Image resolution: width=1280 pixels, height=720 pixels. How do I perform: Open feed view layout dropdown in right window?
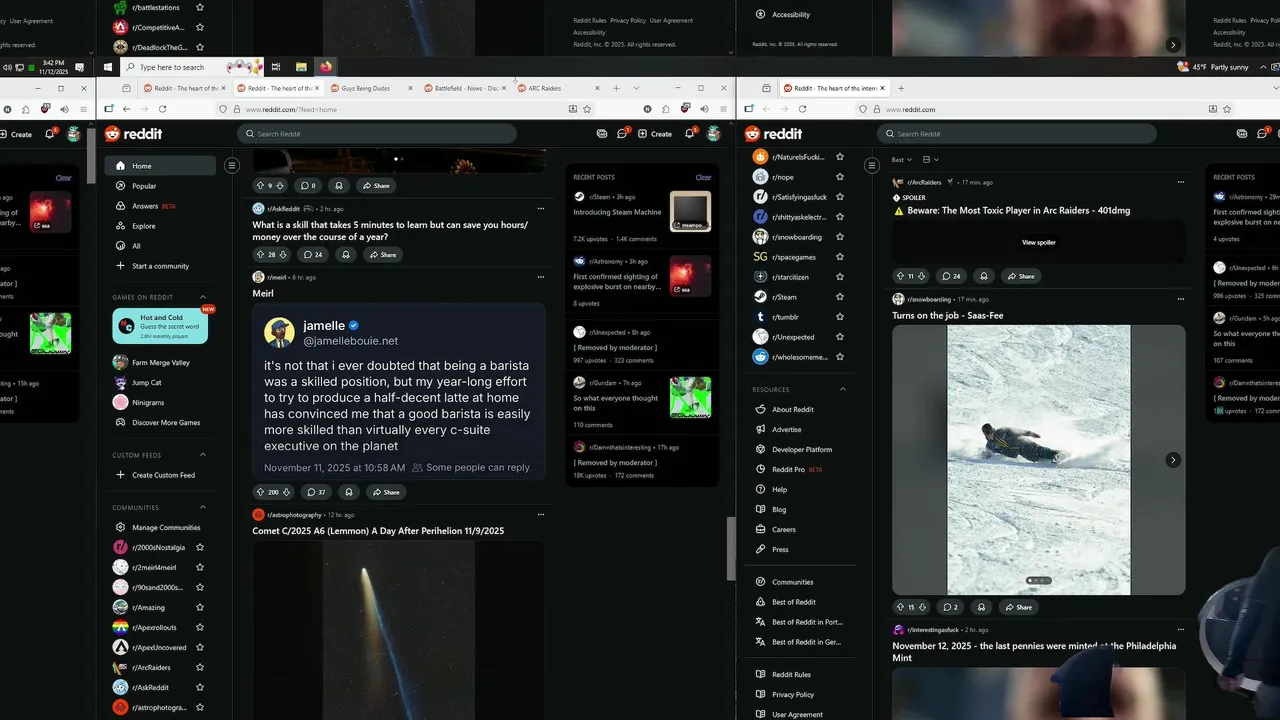[x=931, y=160]
